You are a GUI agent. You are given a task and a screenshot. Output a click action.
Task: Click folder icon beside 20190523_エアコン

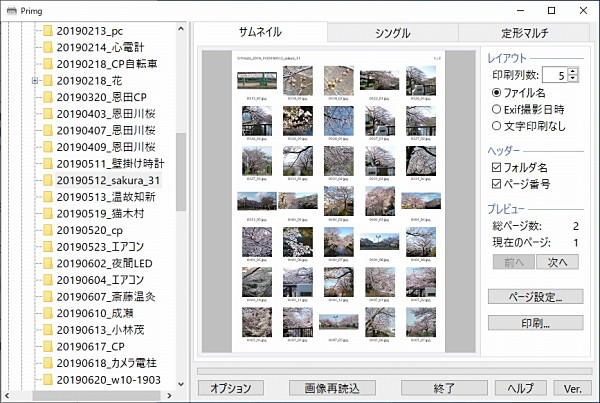pos(48,247)
